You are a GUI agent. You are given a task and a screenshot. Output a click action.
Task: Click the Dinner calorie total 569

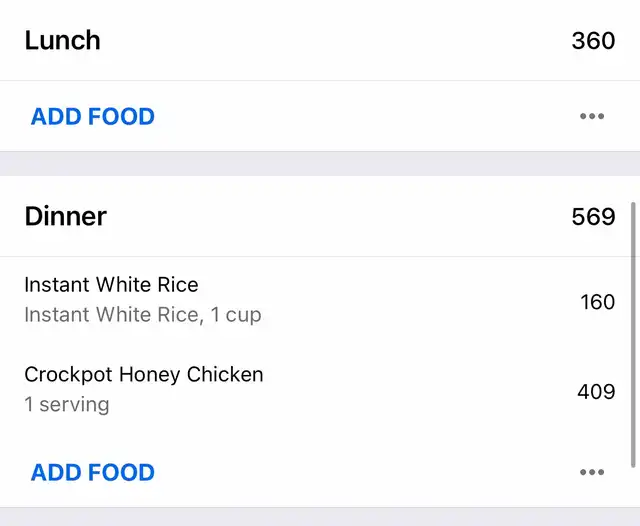593,216
